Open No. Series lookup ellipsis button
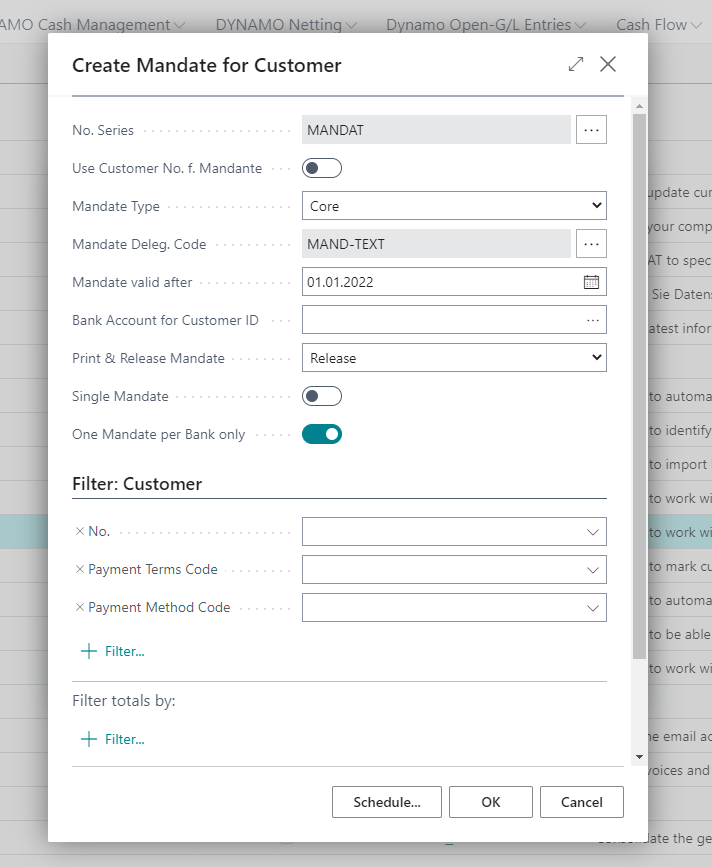 click(x=591, y=130)
